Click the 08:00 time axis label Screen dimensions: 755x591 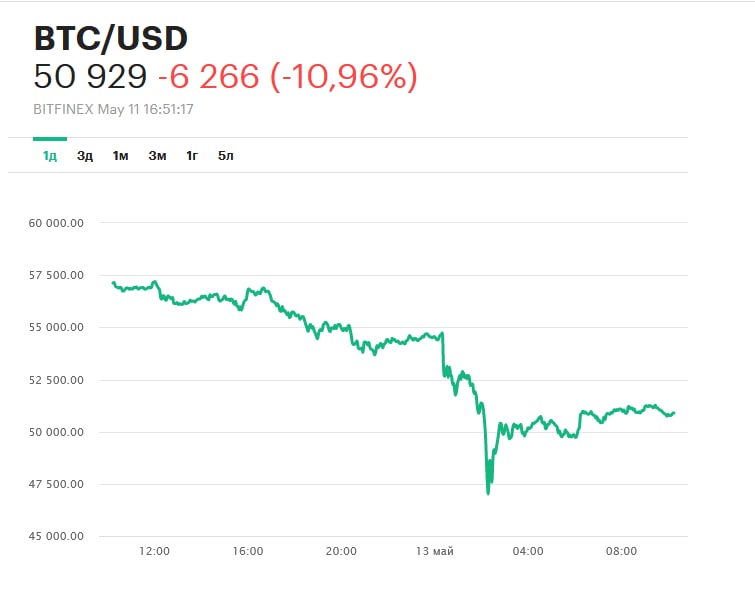coord(622,551)
